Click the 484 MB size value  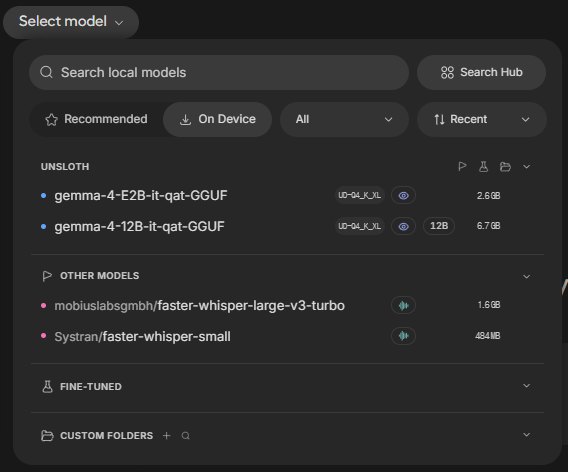click(x=488, y=336)
